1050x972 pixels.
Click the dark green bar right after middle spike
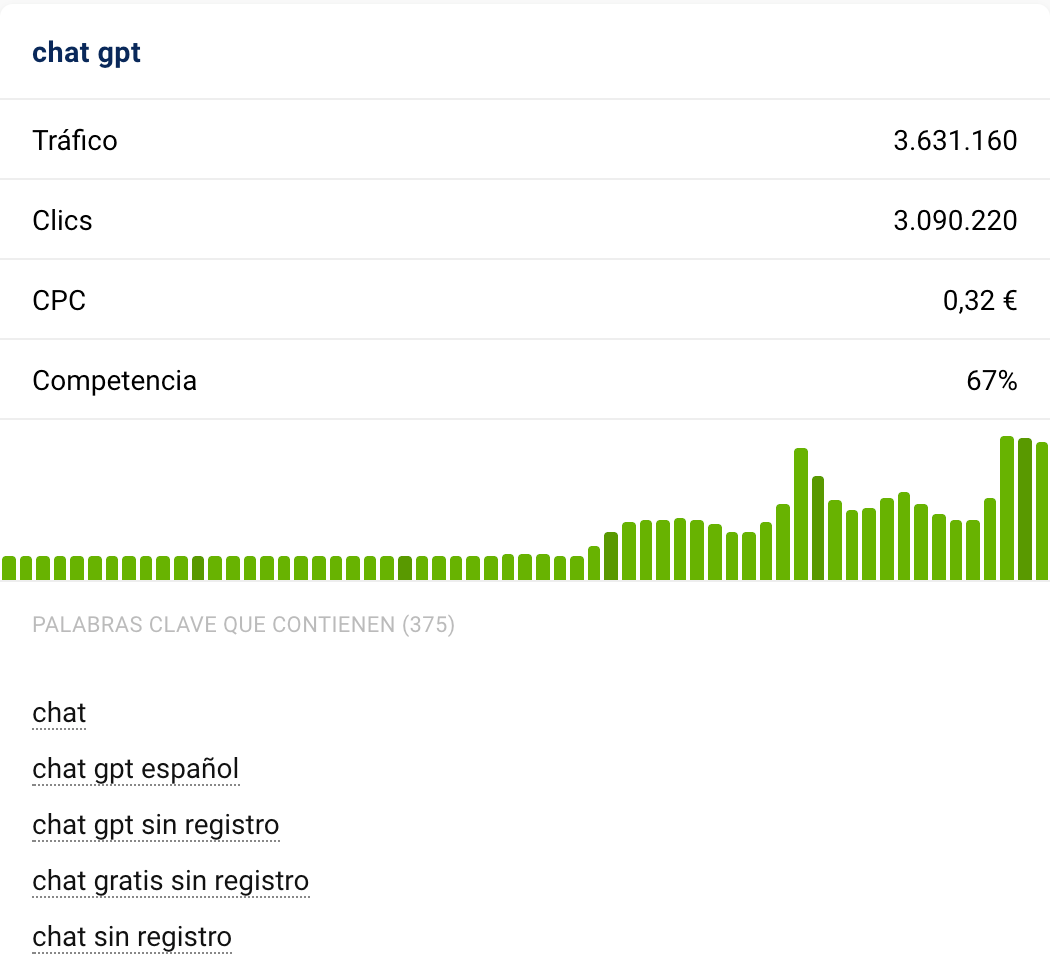(818, 528)
